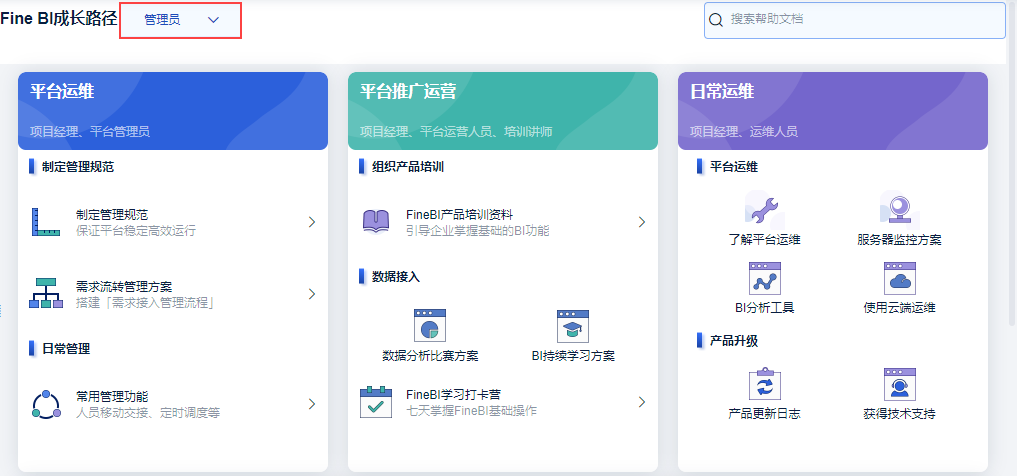Click the 需求流转管理方案 flowchart icon
Screen dimensions: 1017x476
tap(46, 293)
